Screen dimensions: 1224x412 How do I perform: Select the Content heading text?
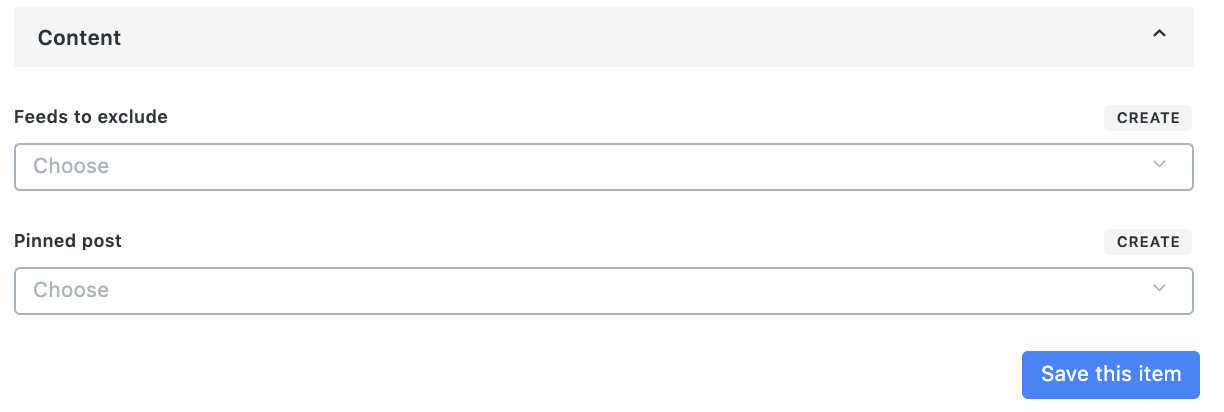pyautogui.click(x=79, y=38)
